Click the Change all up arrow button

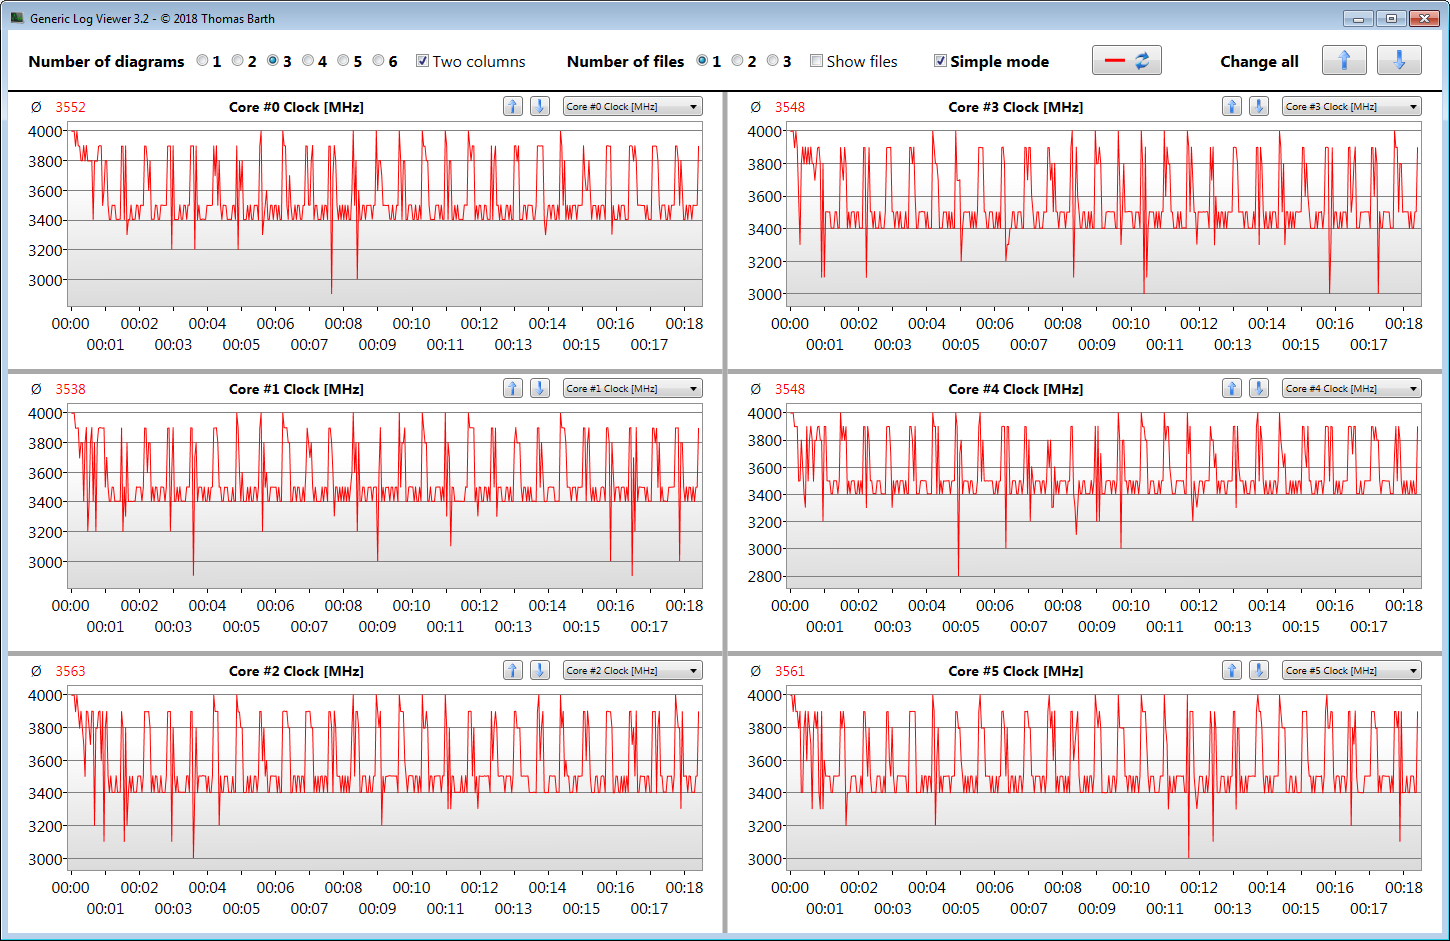[x=1344, y=60]
